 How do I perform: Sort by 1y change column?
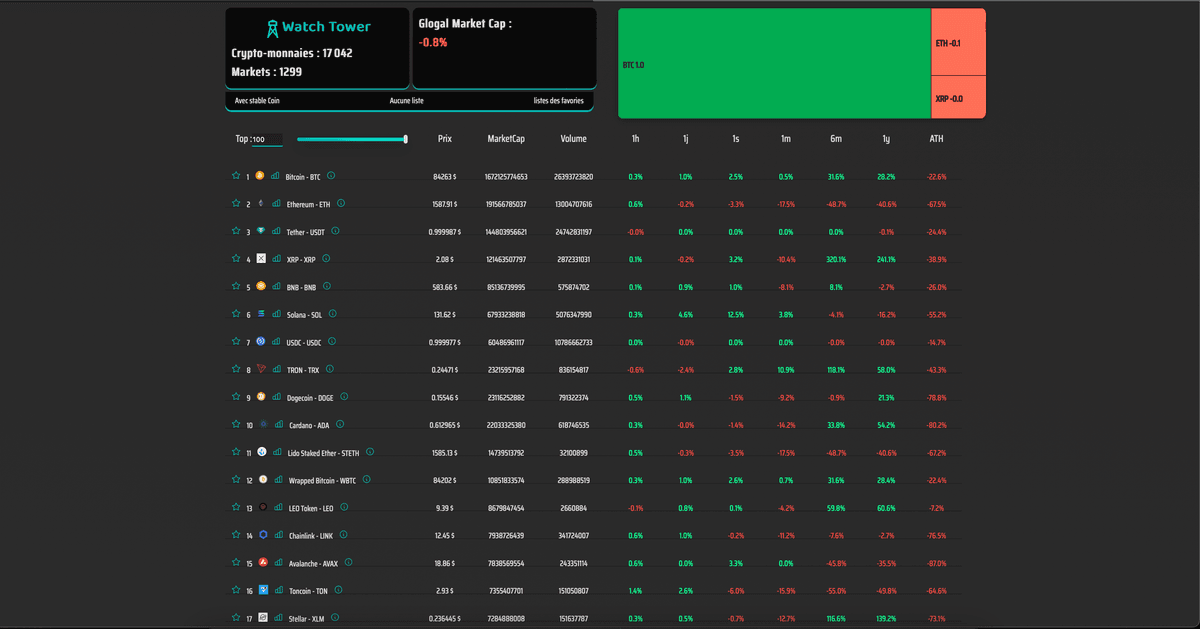pyautogui.click(x=886, y=139)
